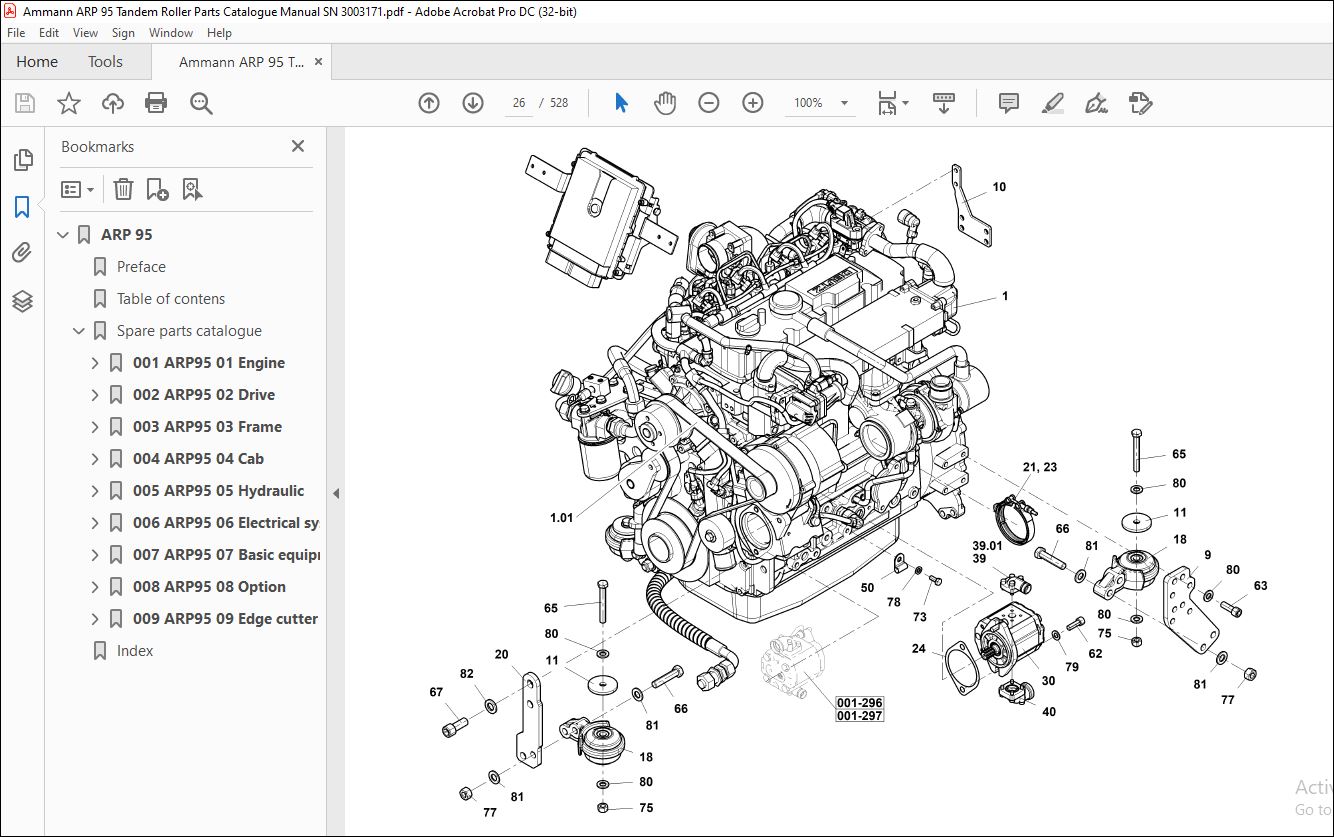Viewport: 1334px width, 837px height.
Task: Expand the 003 ARP95 03 Frame bookmark
Action: (95, 427)
